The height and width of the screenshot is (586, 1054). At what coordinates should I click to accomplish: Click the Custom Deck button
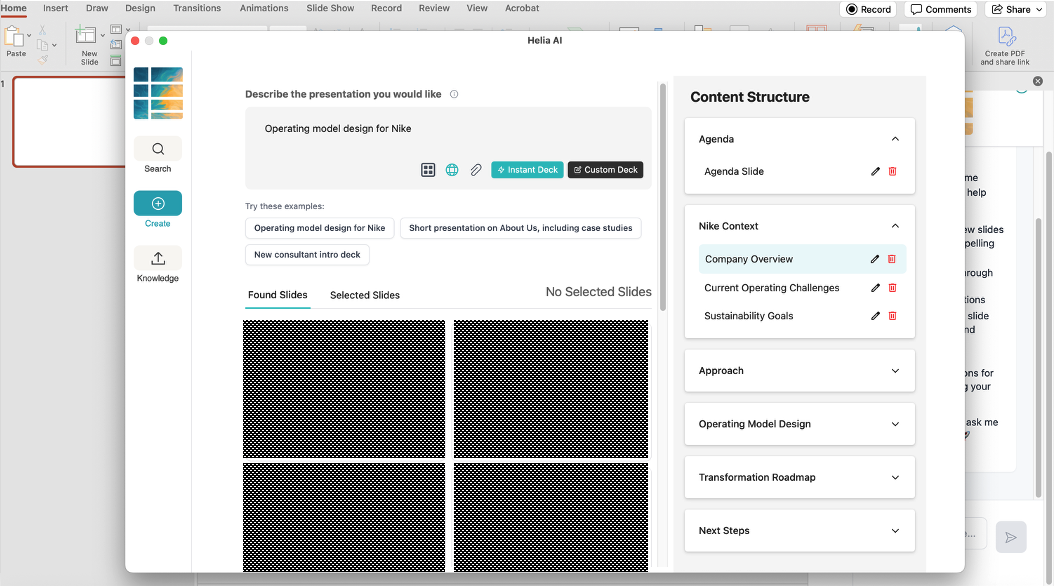click(606, 170)
